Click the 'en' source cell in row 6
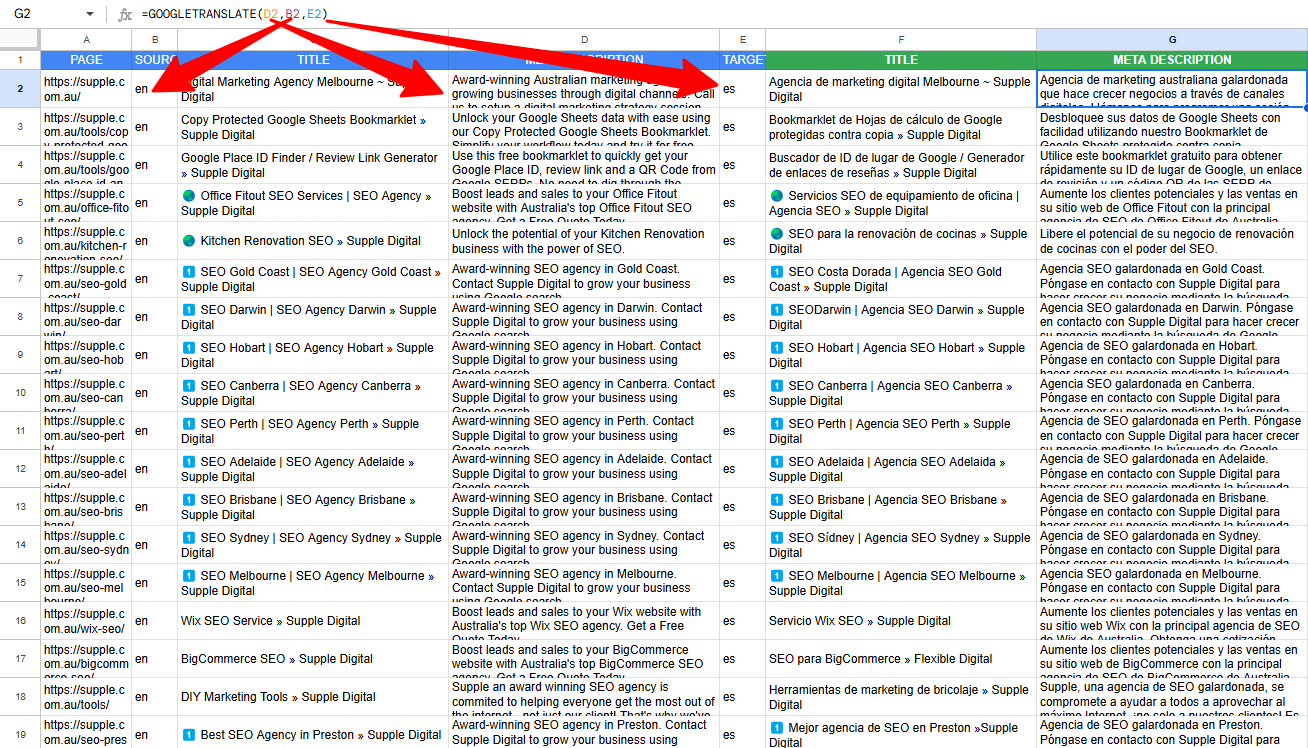The image size is (1308, 748). click(154, 241)
